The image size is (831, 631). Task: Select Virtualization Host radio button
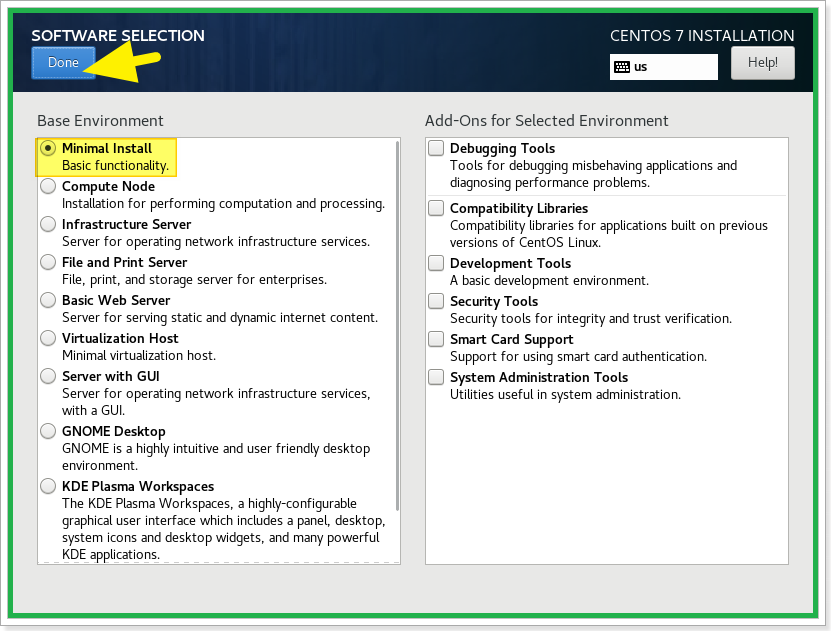pyautogui.click(x=48, y=338)
